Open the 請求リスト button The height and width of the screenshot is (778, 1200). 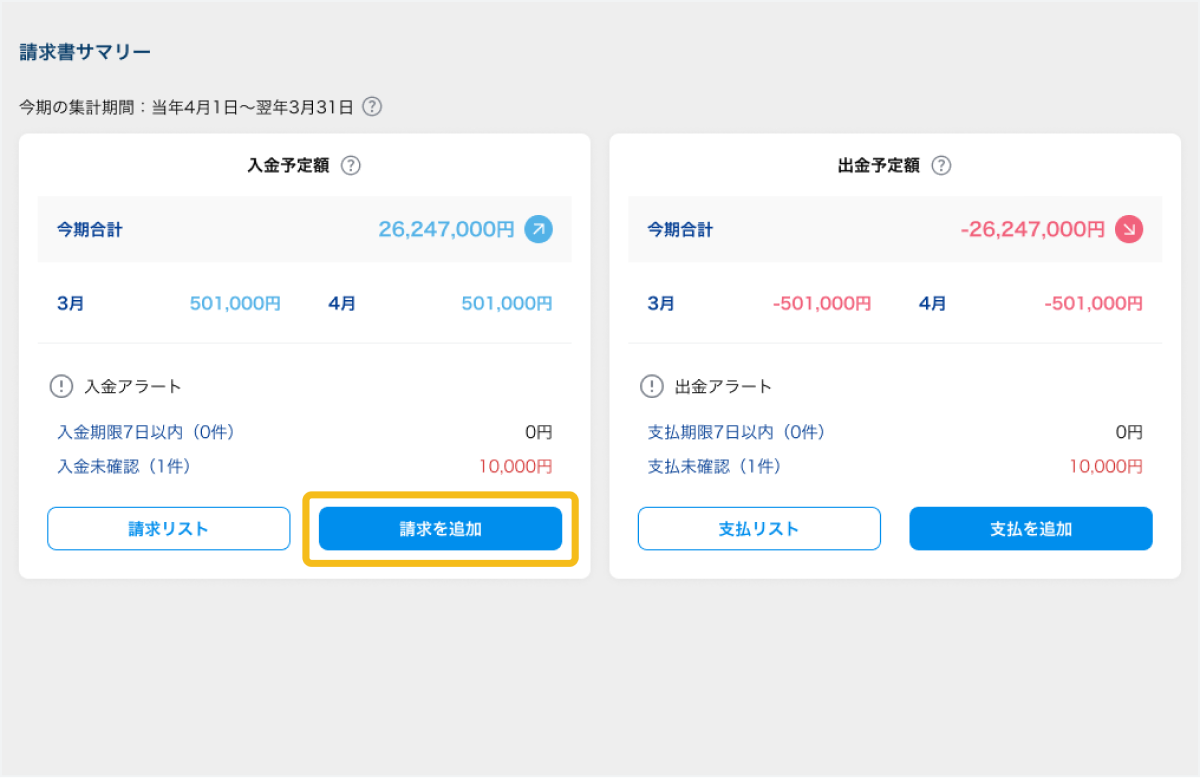168,529
